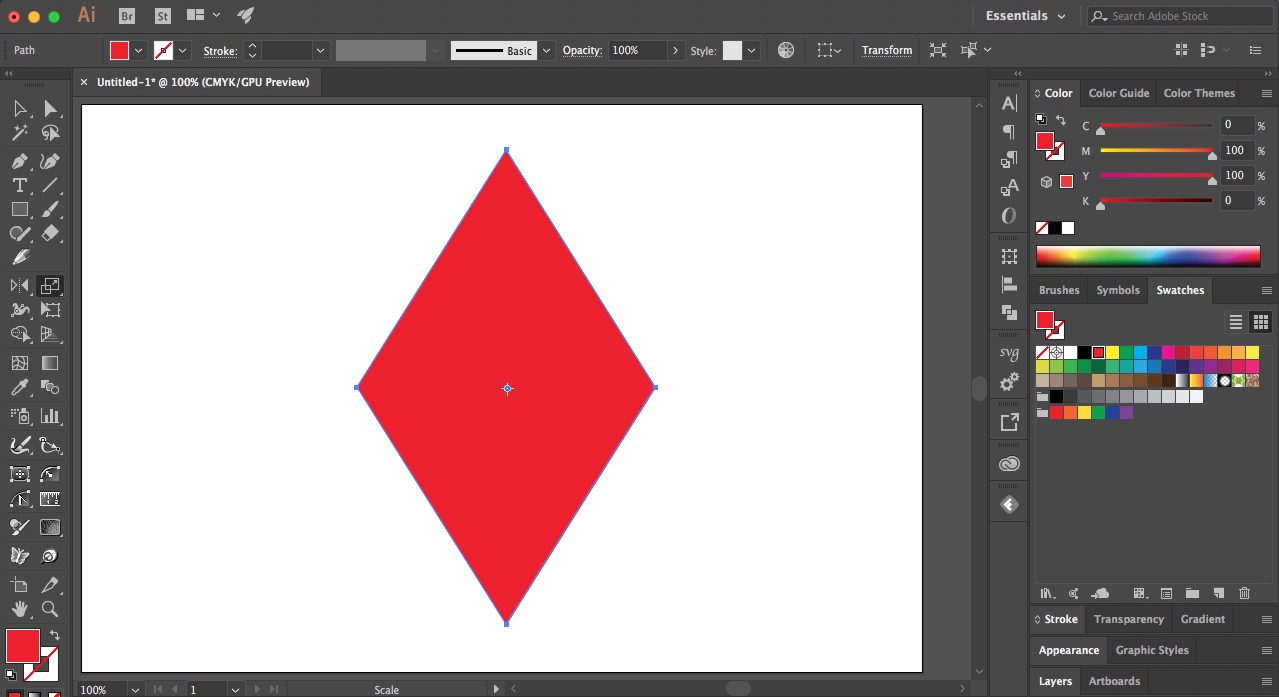
Task: Pick the Eyedropper tool
Action: tap(20, 387)
